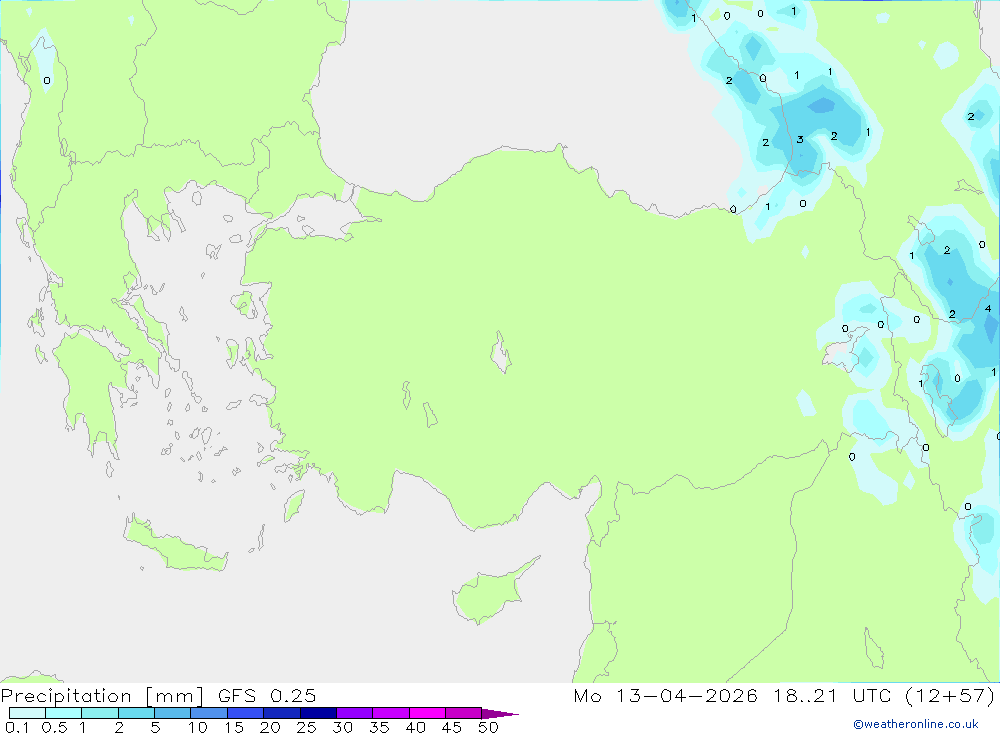The height and width of the screenshot is (733, 1000).
Task: Click the 45–50 mm legend color swatch
Action: point(463,713)
